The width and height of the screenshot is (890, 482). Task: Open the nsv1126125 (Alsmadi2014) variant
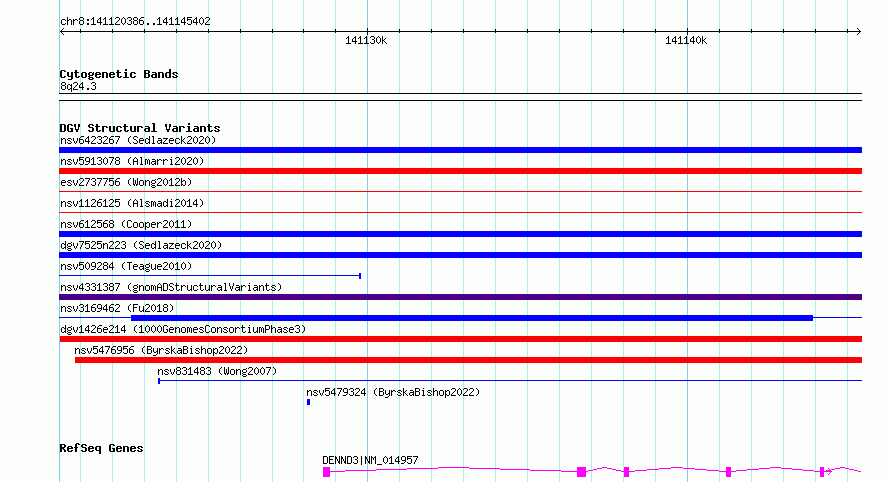132,203
